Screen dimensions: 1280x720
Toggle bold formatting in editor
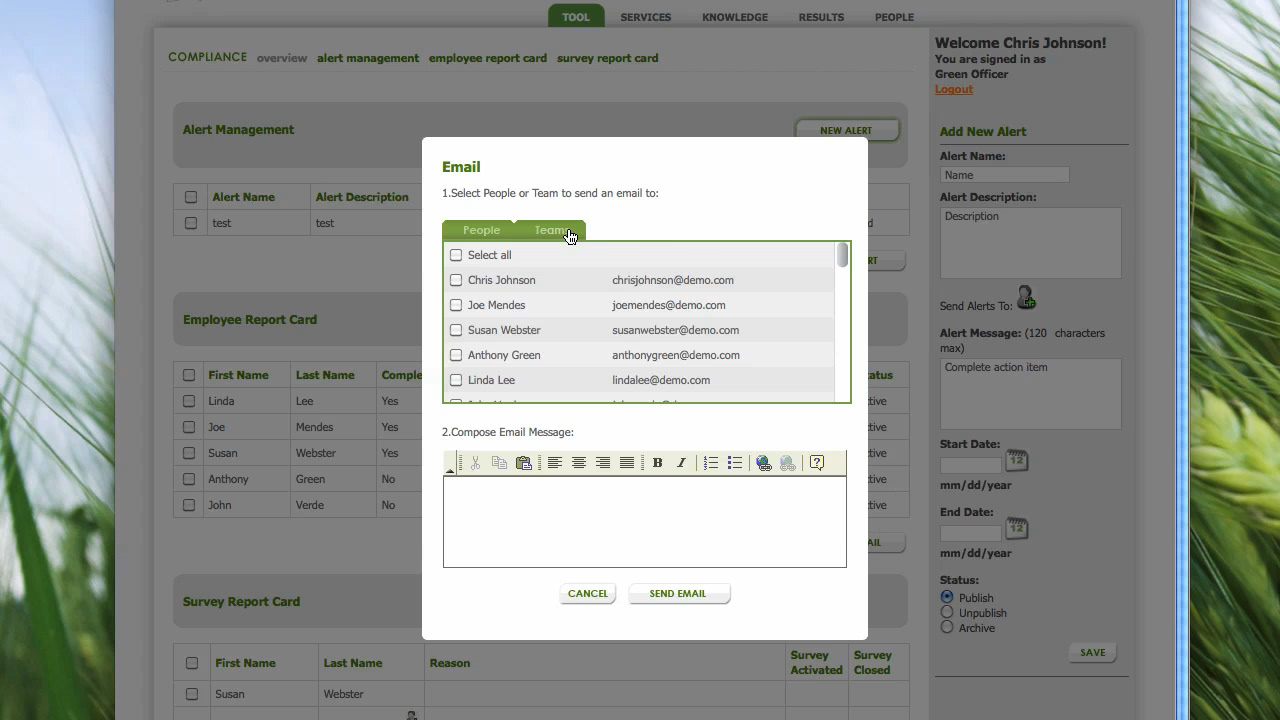[x=658, y=463]
